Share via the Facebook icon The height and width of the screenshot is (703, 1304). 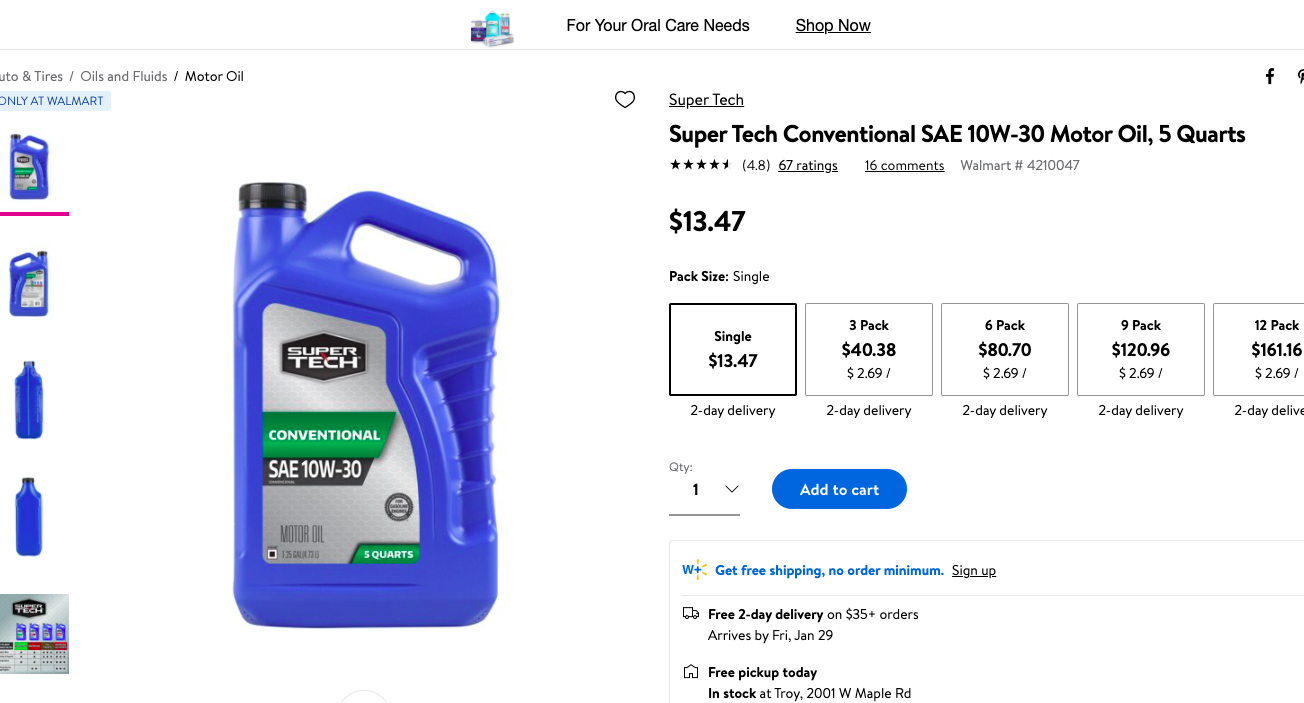(1270, 77)
